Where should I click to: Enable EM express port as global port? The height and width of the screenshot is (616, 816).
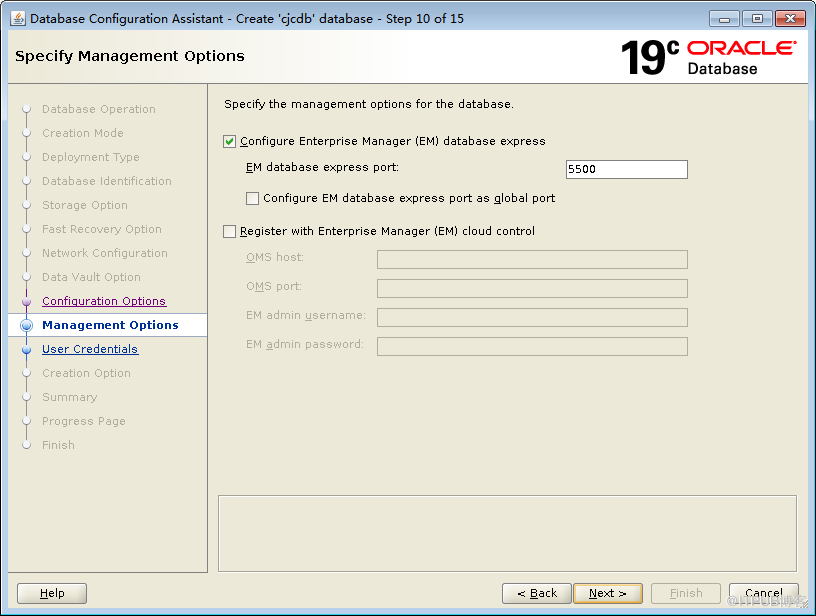252,198
